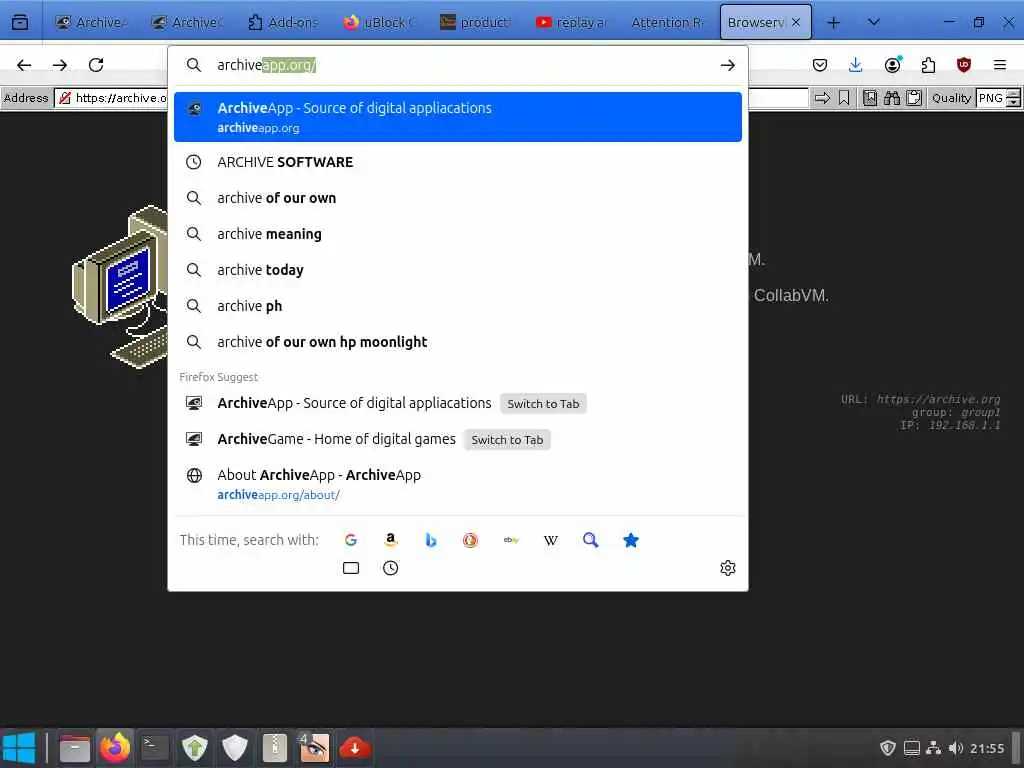Open Firefox View in the tab strip
Viewport: 1024px width, 768px height.
(20, 22)
